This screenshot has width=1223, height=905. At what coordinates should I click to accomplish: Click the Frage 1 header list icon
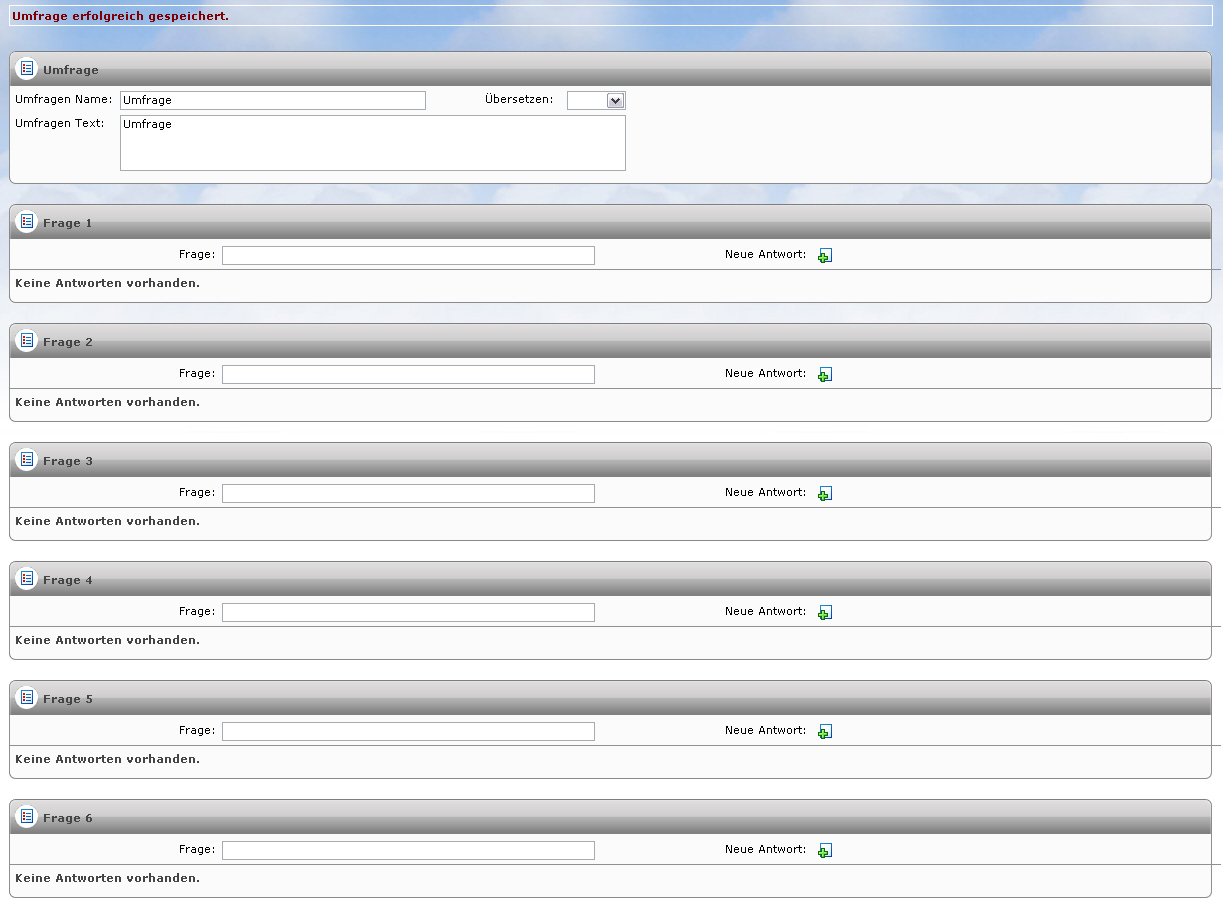[27, 221]
